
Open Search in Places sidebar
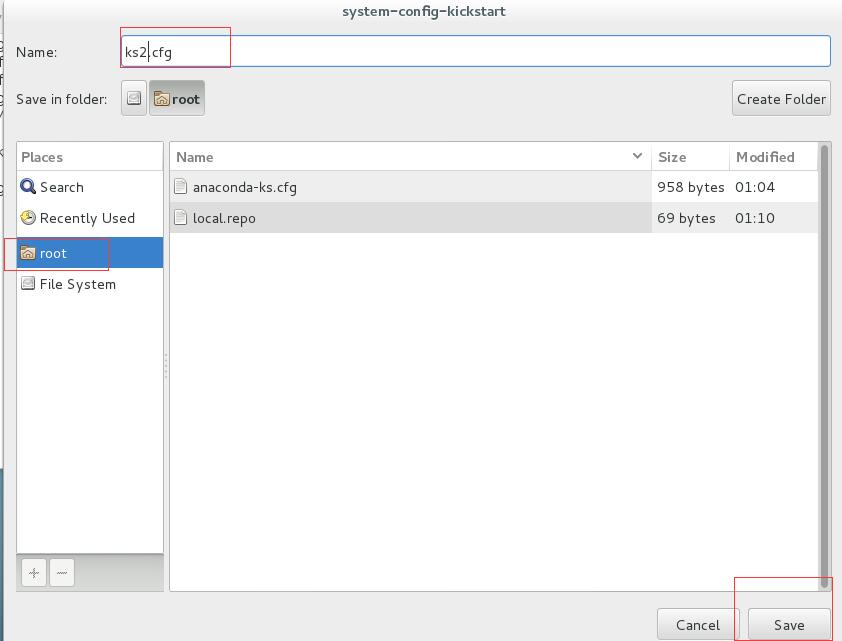point(90,187)
